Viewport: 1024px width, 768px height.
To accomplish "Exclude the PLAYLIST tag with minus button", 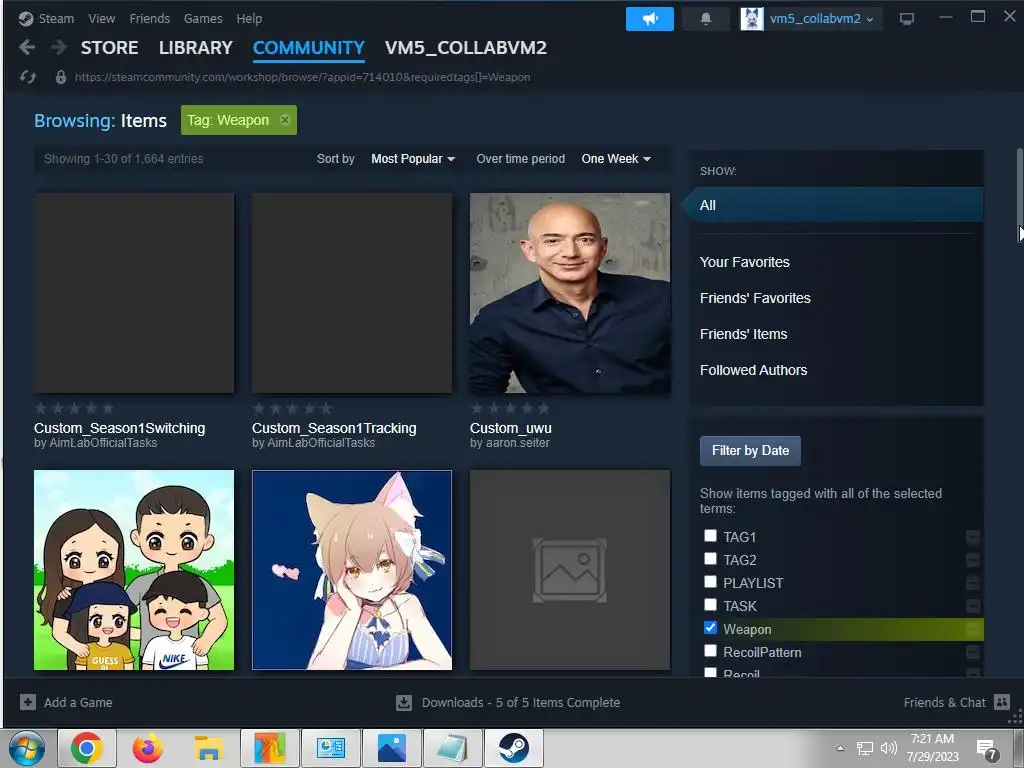I will [x=972, y=583].
